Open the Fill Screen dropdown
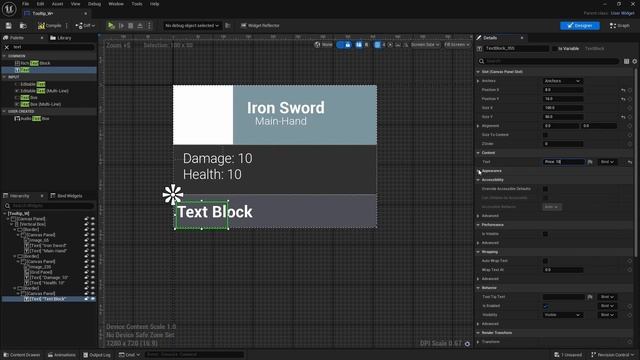Viewport: 640px width, 360px height. 457,45
